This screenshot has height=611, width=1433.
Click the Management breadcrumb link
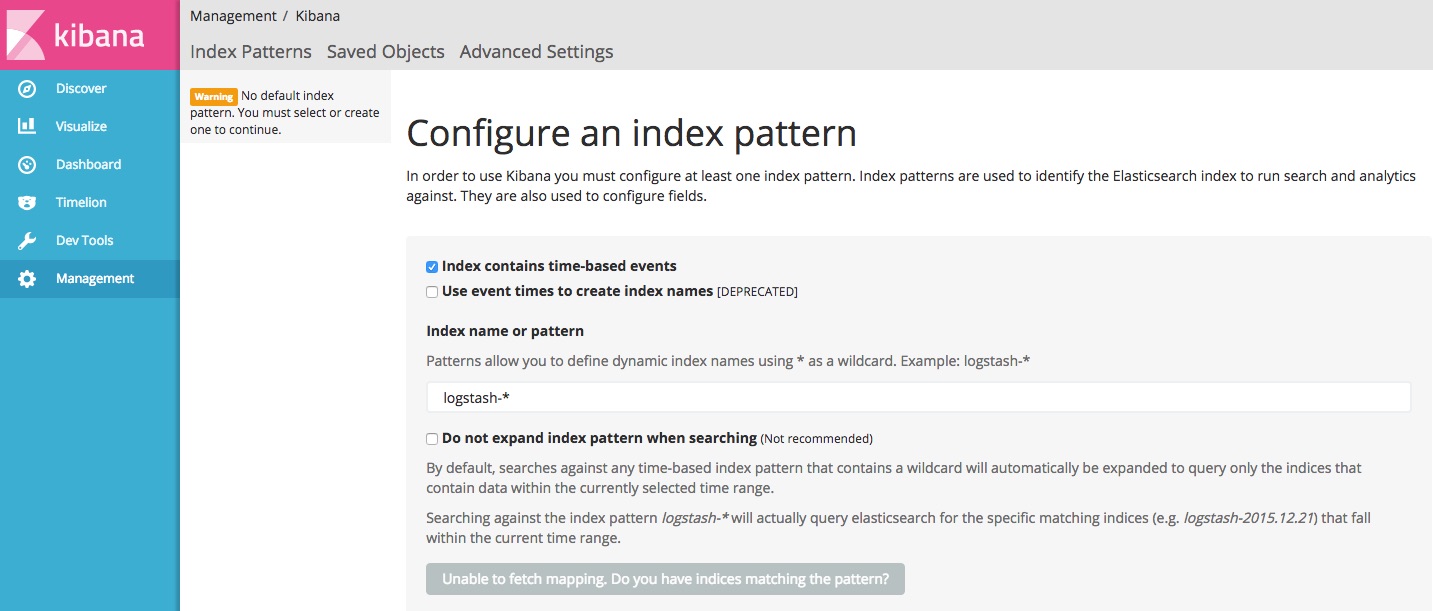233,16
